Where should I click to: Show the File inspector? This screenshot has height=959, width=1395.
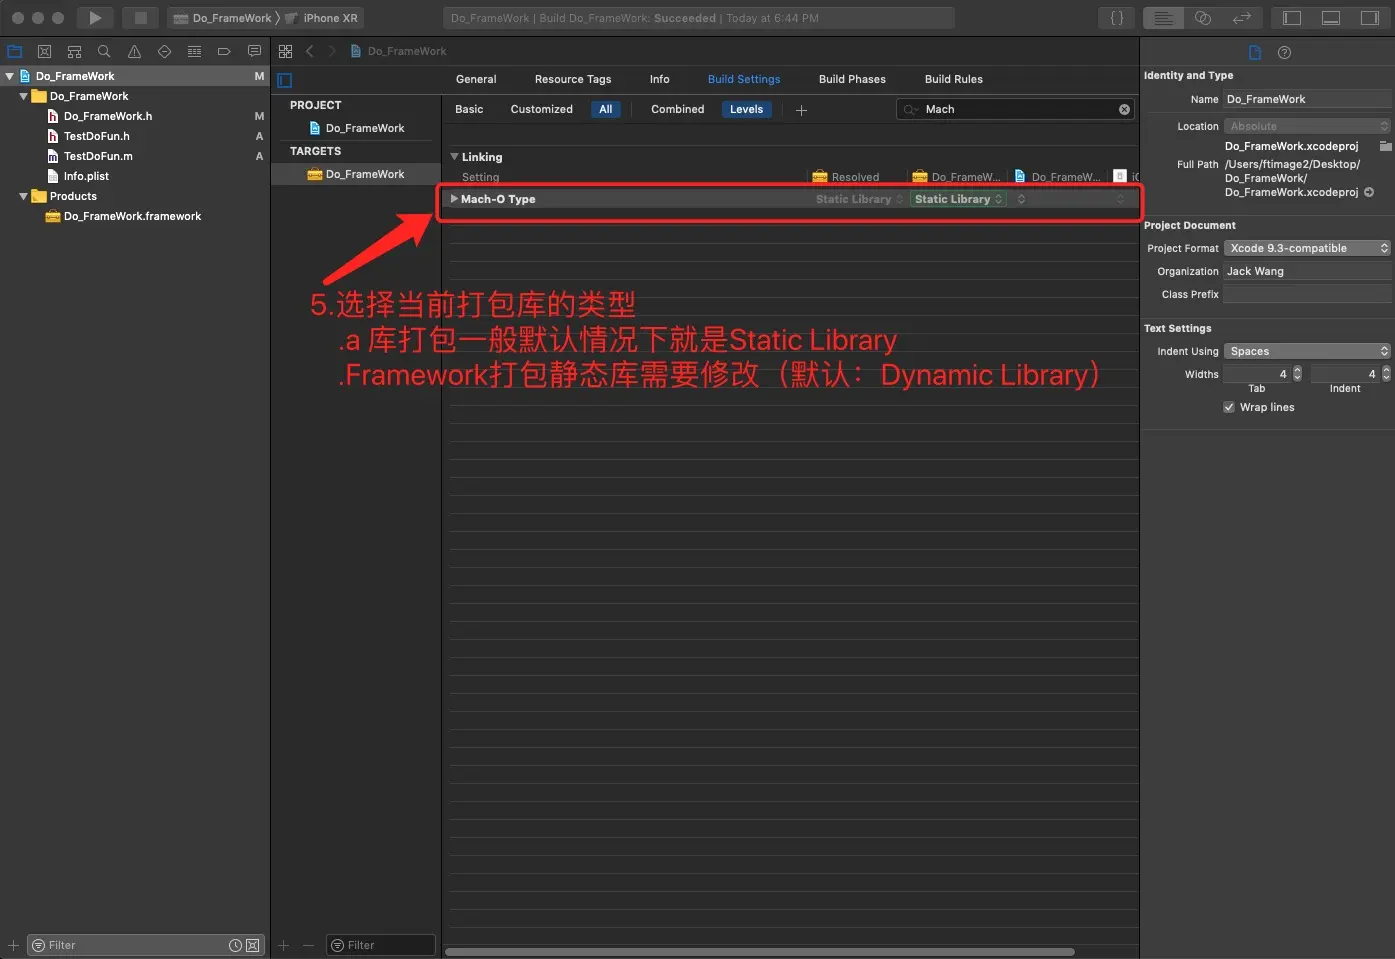point(1255,52)
